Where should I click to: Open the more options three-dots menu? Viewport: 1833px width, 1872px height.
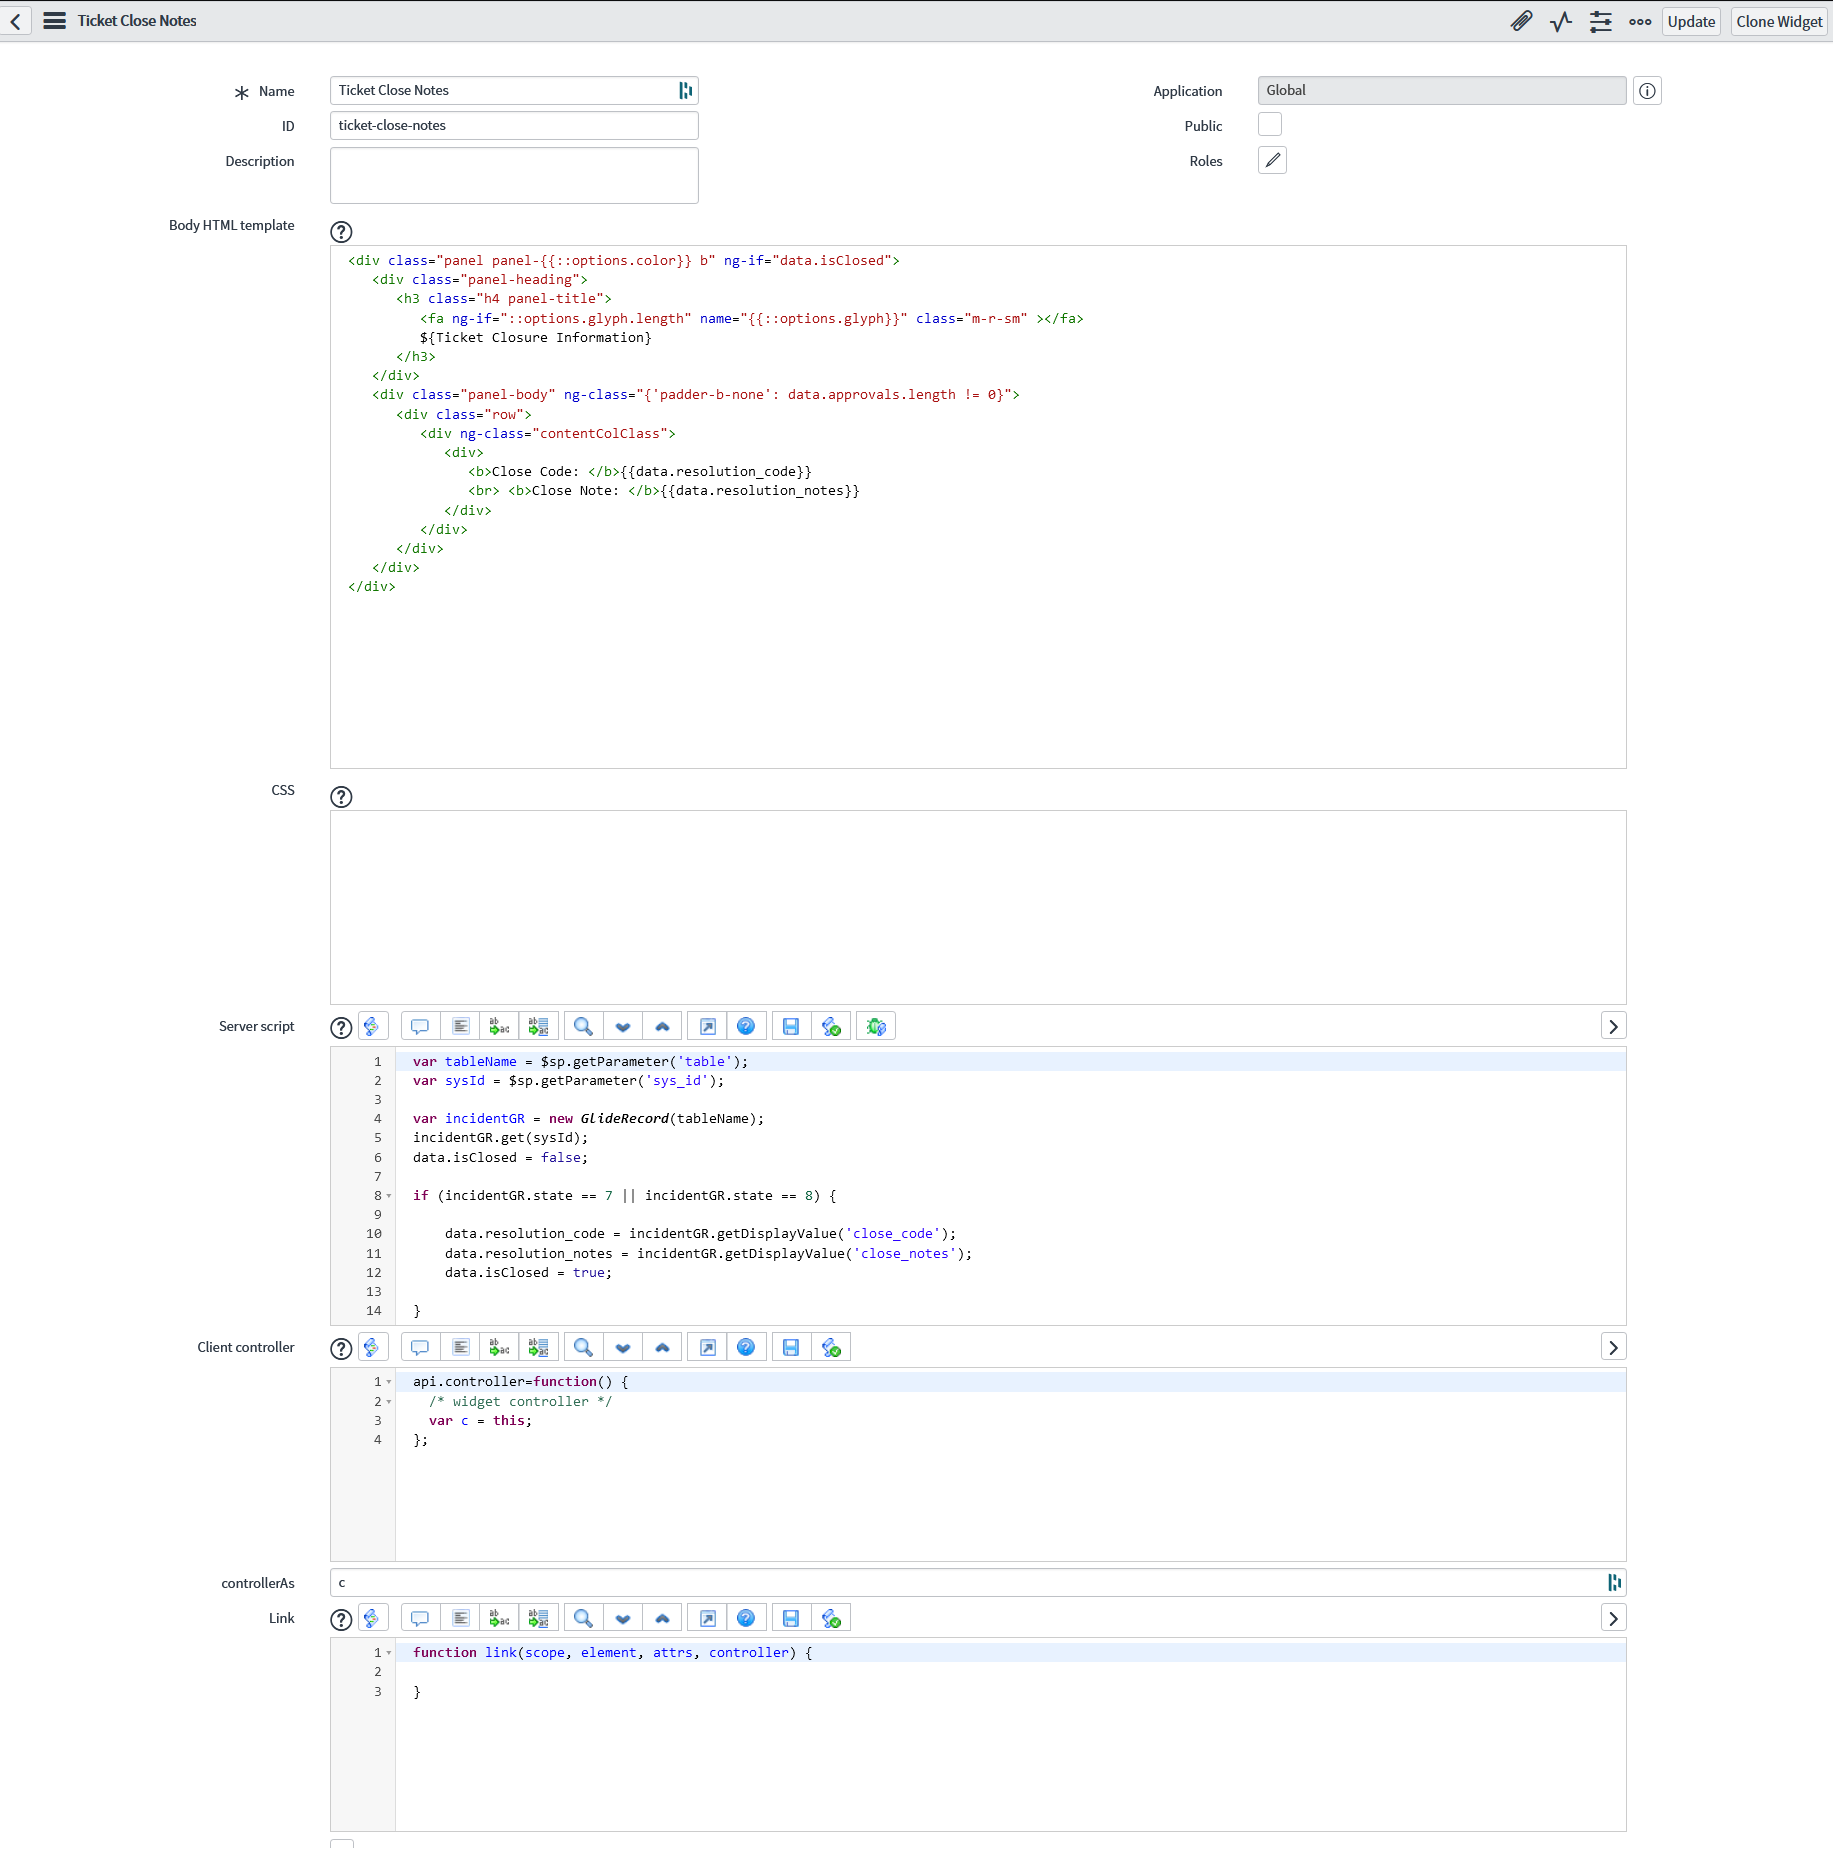click(1640, 21)
